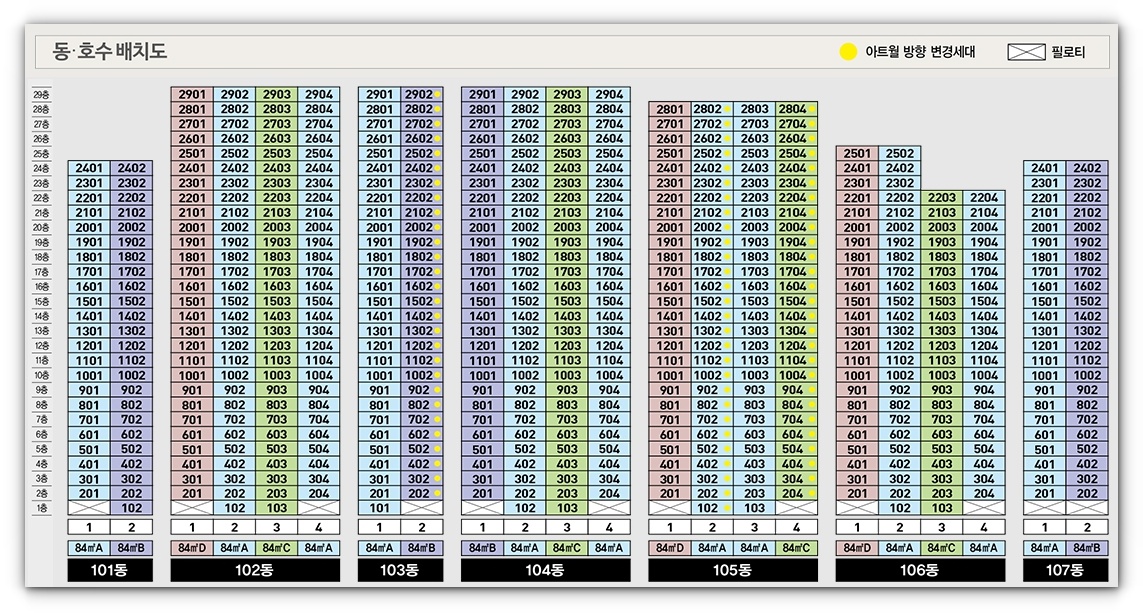Screen dimensions: 1143x613
Task: Select the 106동 building label
Action: pyautogui.click(x=920, y=571)
